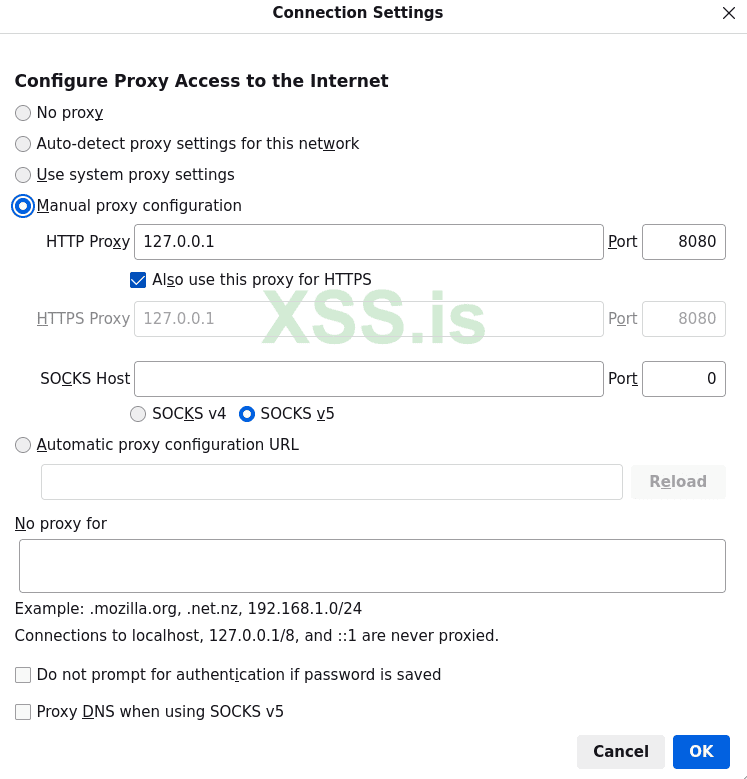Click the Reload button
Viewport: 747px width, 779px height.
click(678, 482)
